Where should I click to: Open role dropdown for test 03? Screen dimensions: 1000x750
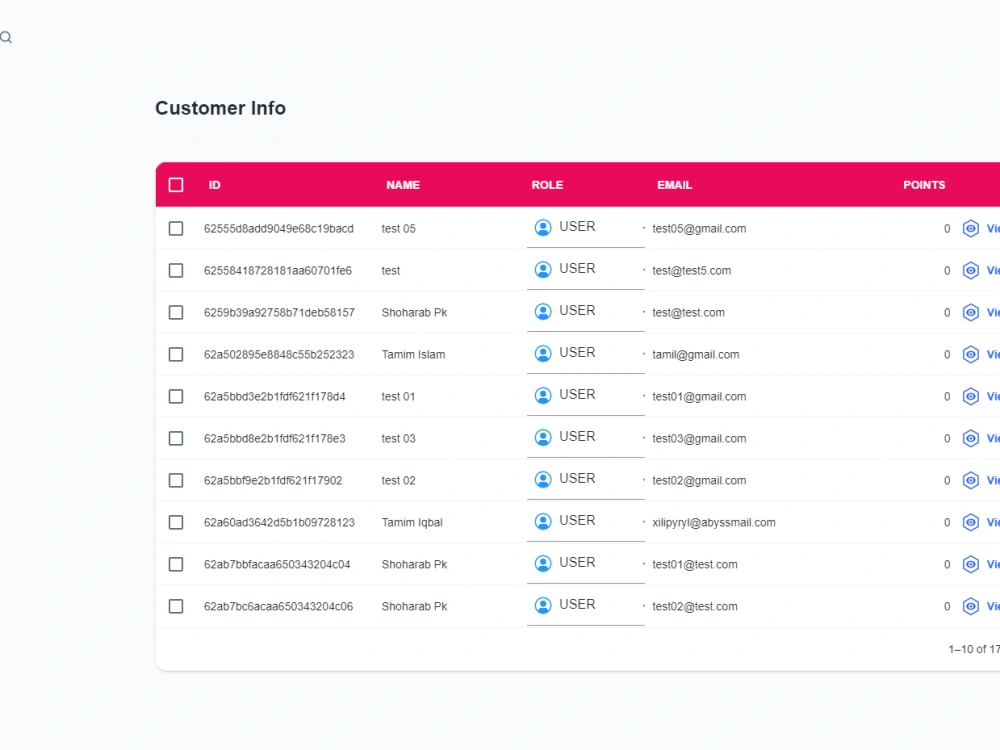pyautogui.click(x=585, y=438)
